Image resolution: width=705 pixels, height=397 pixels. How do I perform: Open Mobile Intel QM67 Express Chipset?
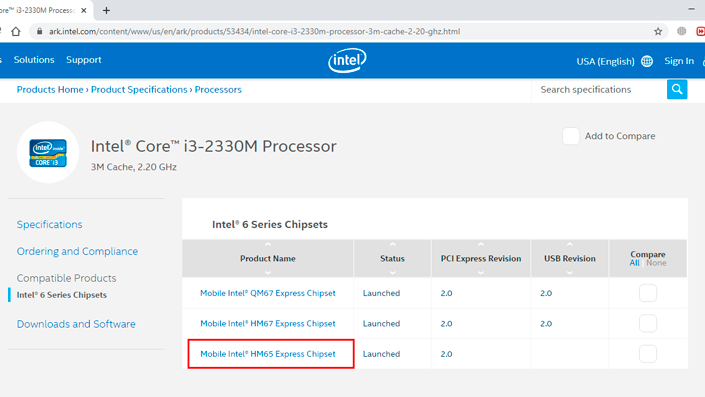pos(268,293)
